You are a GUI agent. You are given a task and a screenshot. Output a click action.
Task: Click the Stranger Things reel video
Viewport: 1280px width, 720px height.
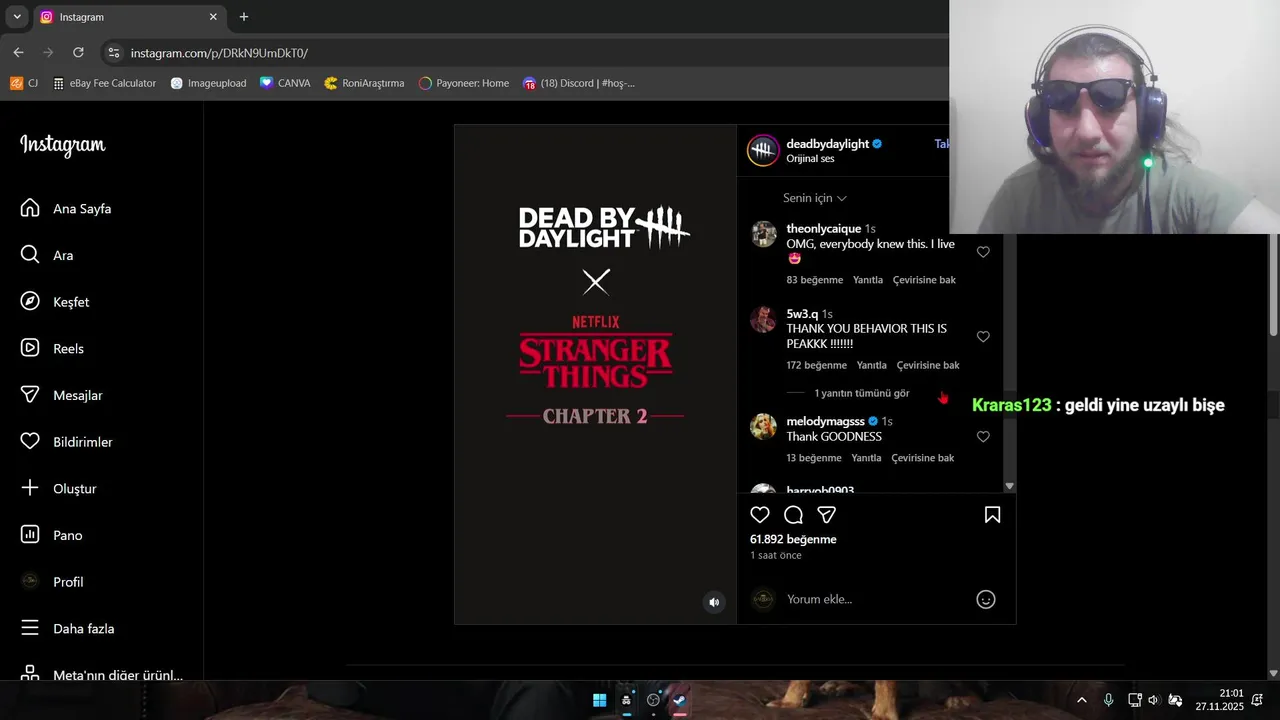(595, 374)
